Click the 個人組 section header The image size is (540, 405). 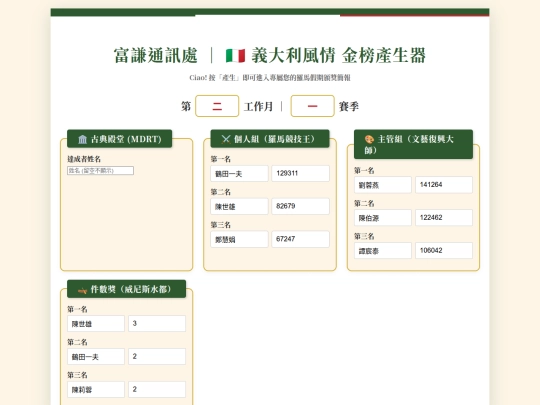[270, 139]
